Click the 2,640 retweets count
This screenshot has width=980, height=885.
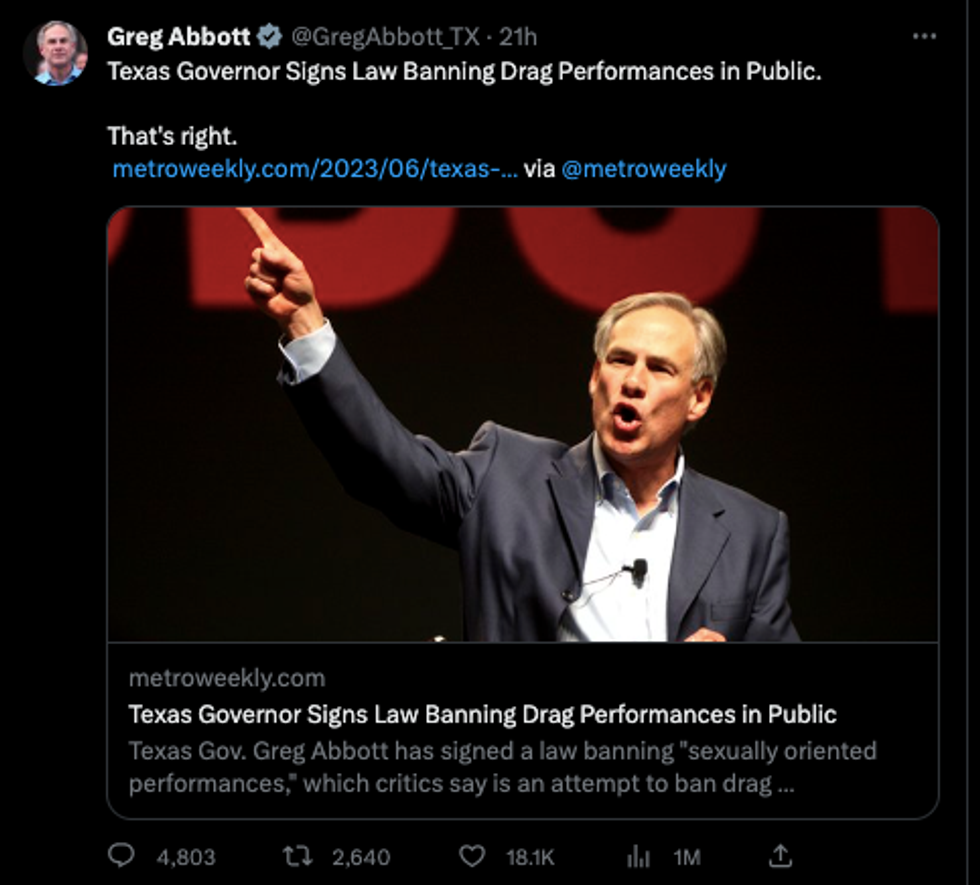coord(360,857)
